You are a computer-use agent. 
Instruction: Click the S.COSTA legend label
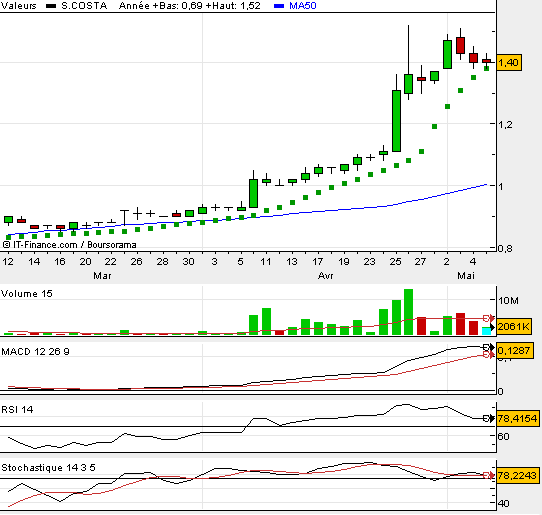(x=84, y=6)
